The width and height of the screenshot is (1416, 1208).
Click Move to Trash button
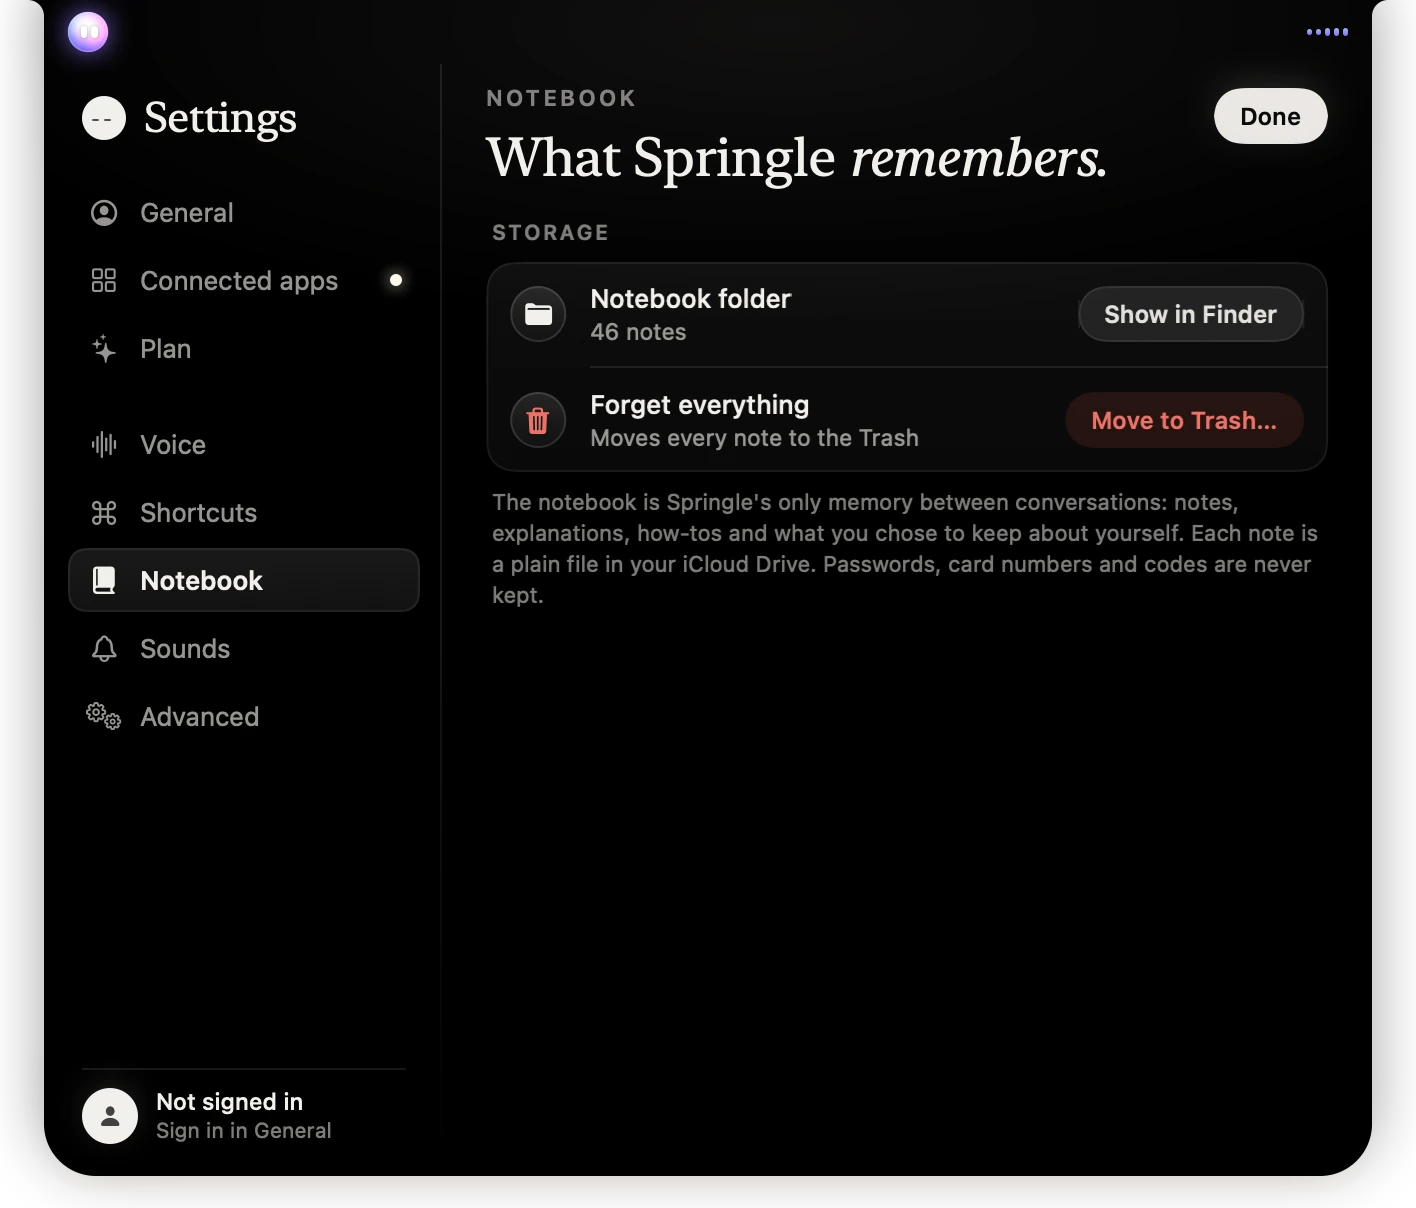coord(1184,420)
